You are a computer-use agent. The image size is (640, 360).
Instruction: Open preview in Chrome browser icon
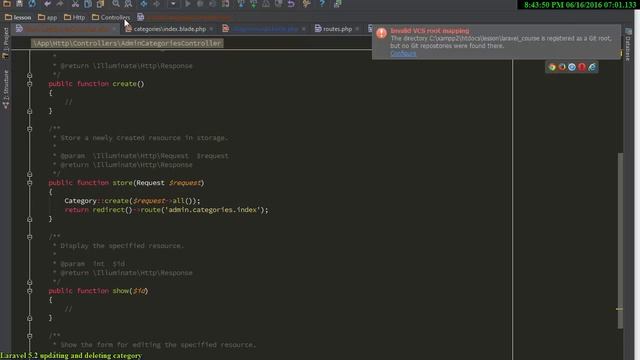point(552,67)
